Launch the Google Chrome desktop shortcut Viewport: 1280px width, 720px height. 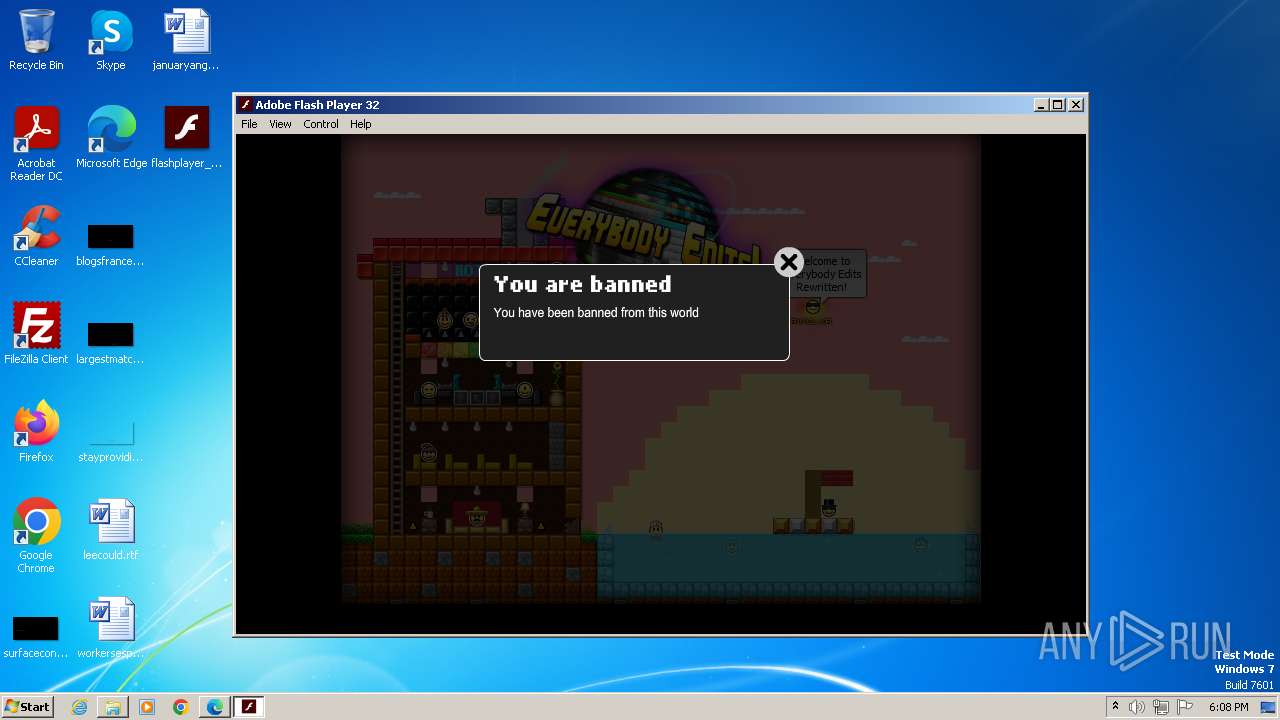(x=36, y=536)
